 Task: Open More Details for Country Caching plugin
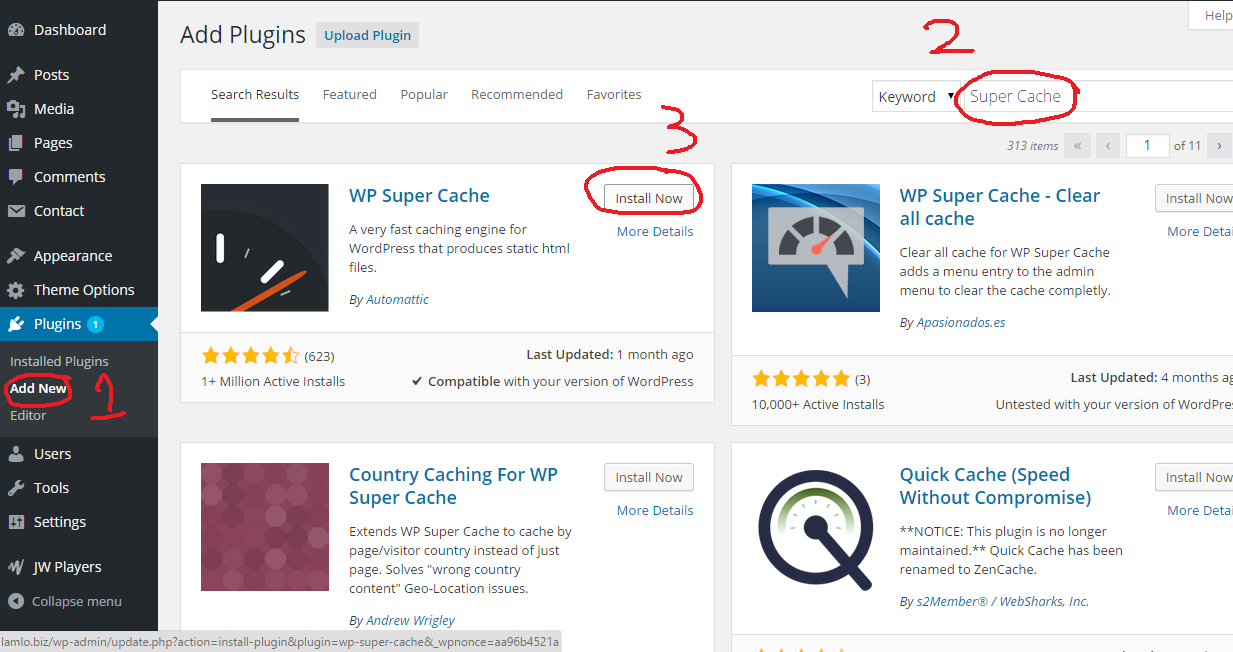point(655,510)
